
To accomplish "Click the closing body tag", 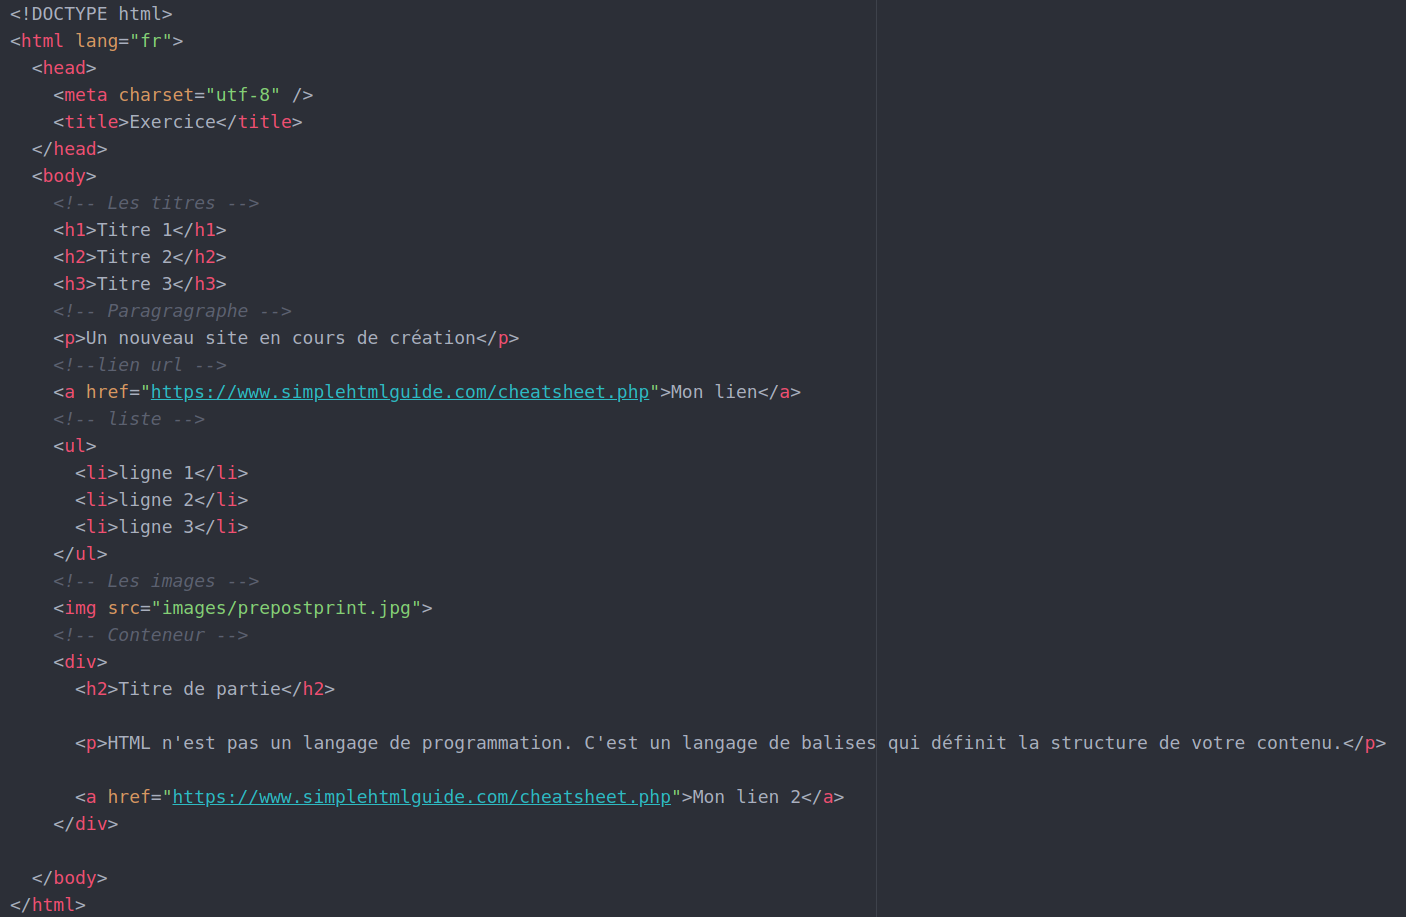I will (x=69, y=878).
